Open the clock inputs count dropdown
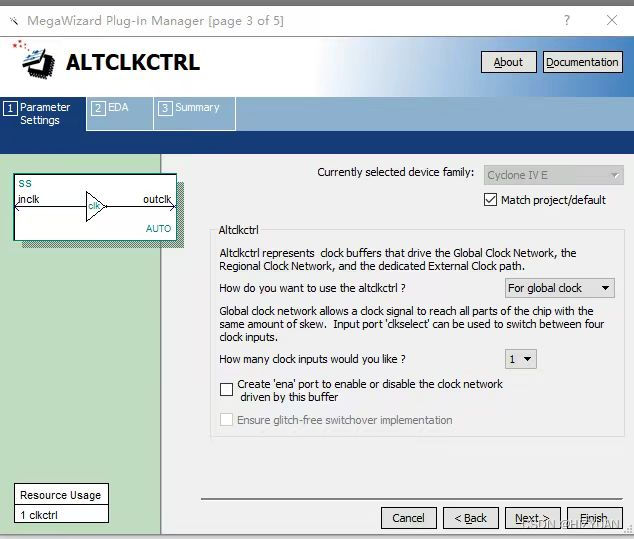This screenshot has height=539, width=634. [x=520, y=359]
